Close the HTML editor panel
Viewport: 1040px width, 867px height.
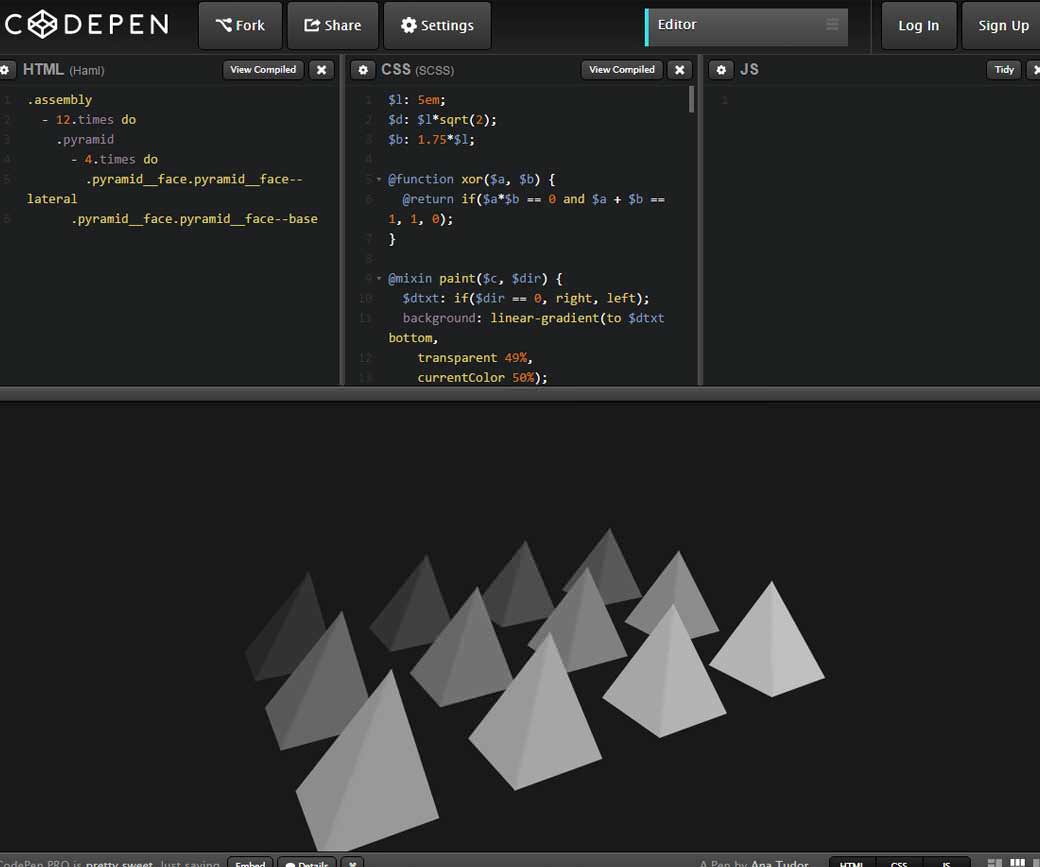[321, 70]
